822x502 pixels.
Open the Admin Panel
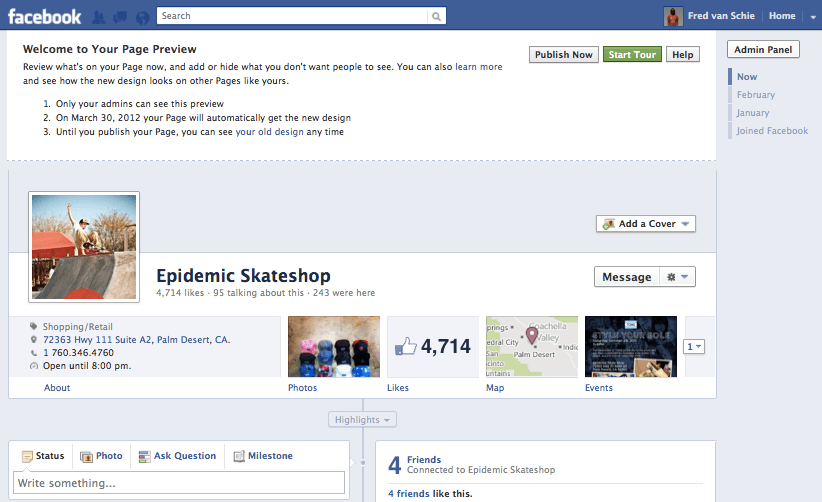[763, 49]
